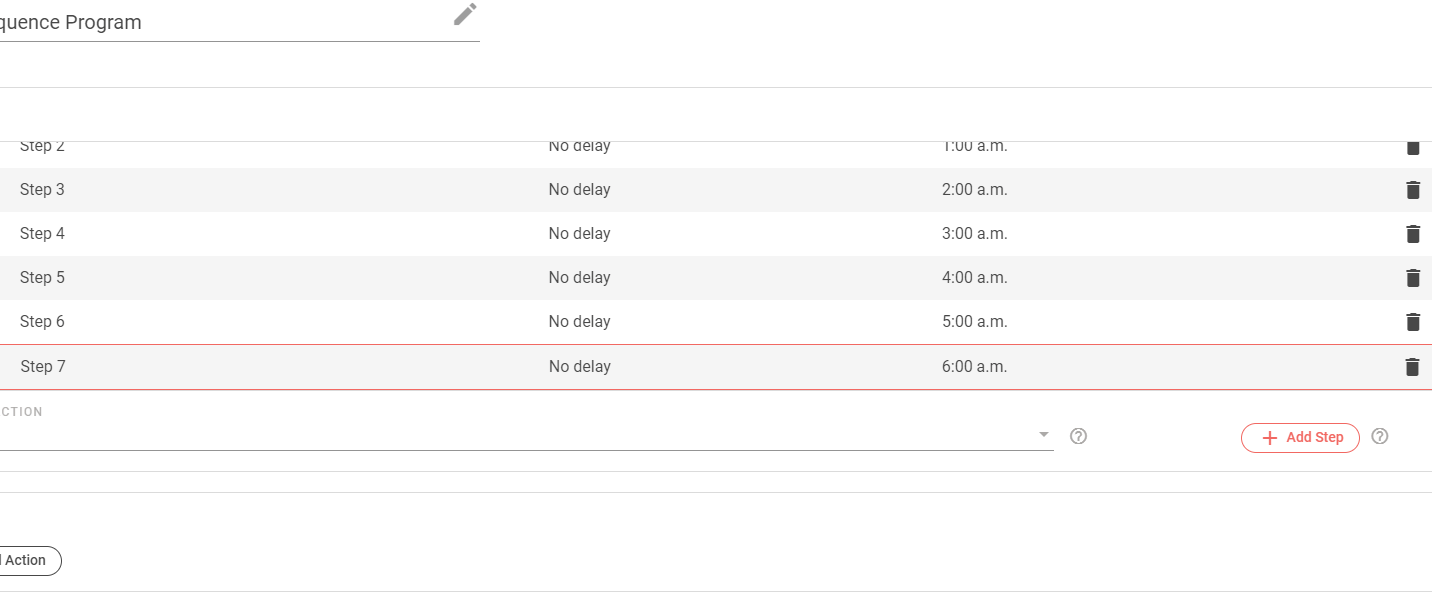Select the Step 5 row label
The width and height of the screenshot is (1432, 616).
point(42,278)
